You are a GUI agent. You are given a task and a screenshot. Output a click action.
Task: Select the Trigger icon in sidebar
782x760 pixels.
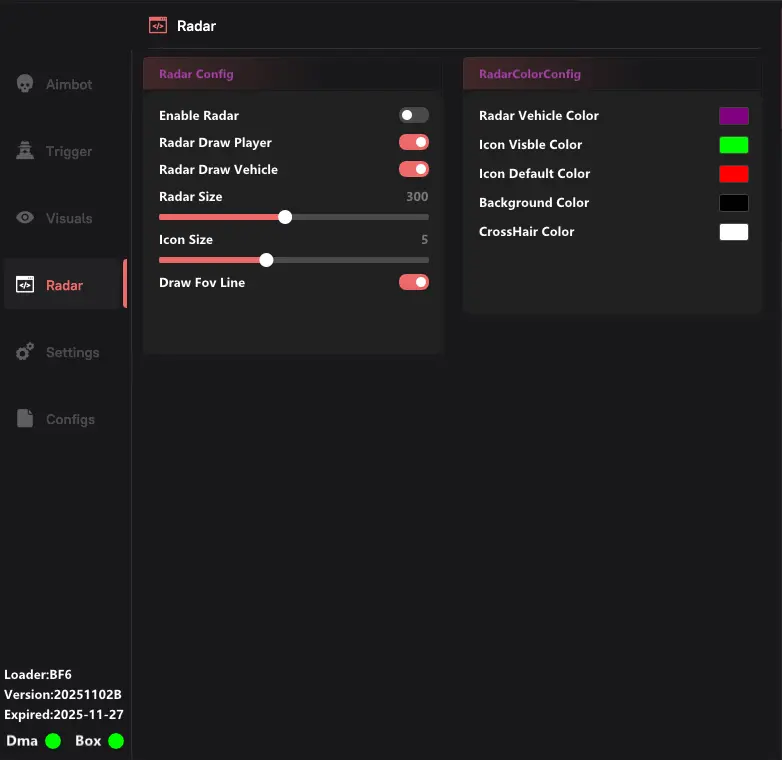click(25, 151)
